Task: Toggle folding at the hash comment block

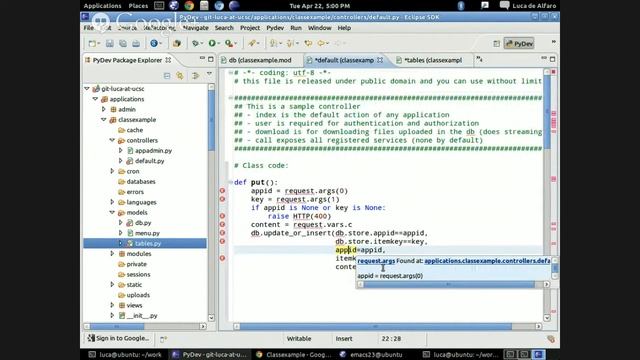Action: click(231, 98)
